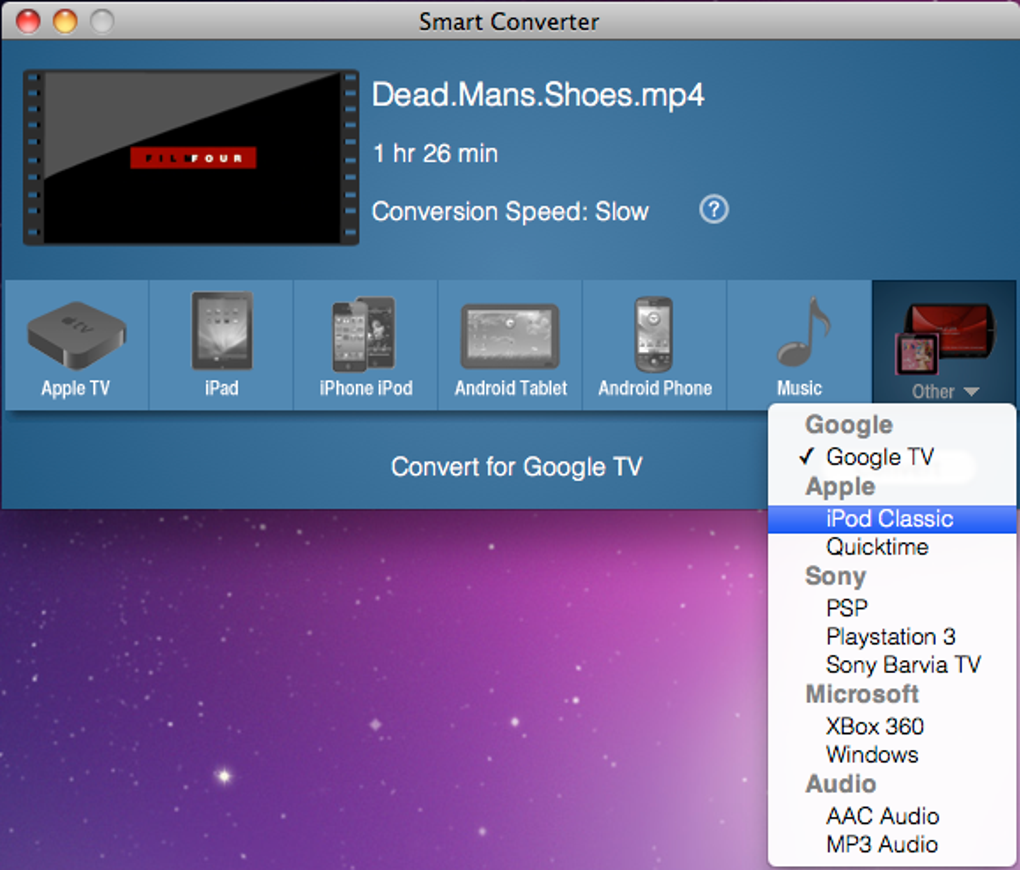Click the conversion speed help icon

(x=714, y=210)
